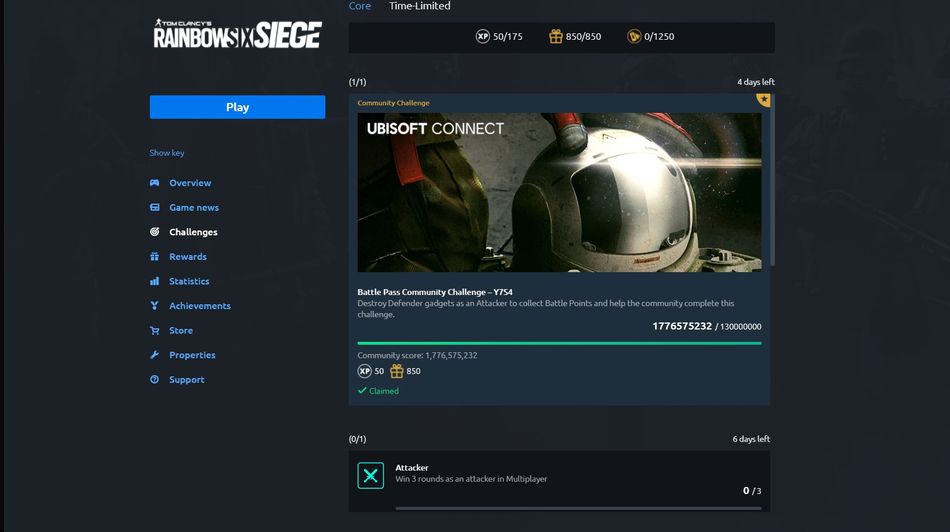Click the gold star badge on challenge card
Viewport: 950px width, 532px height.
763,99
